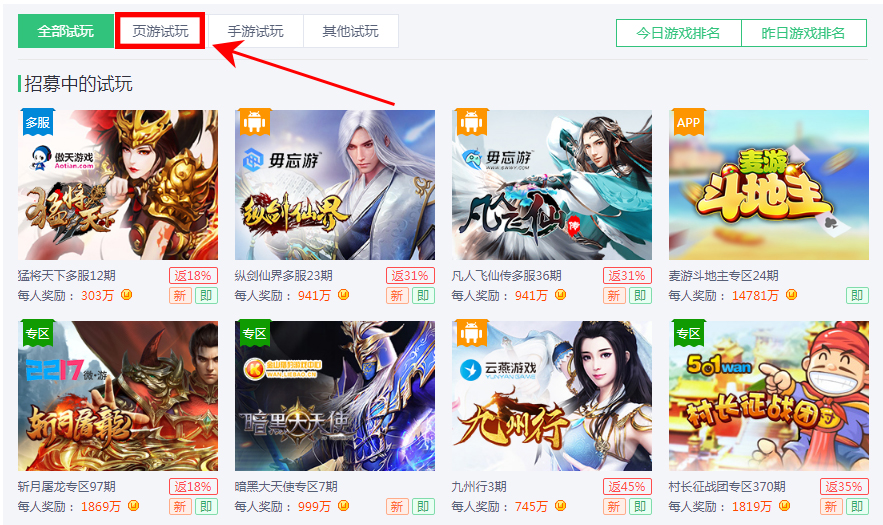The width and height of the screenshot is (883, 525).
Task: Switch to the 手游试玩 tab
Action: point(256,31)
